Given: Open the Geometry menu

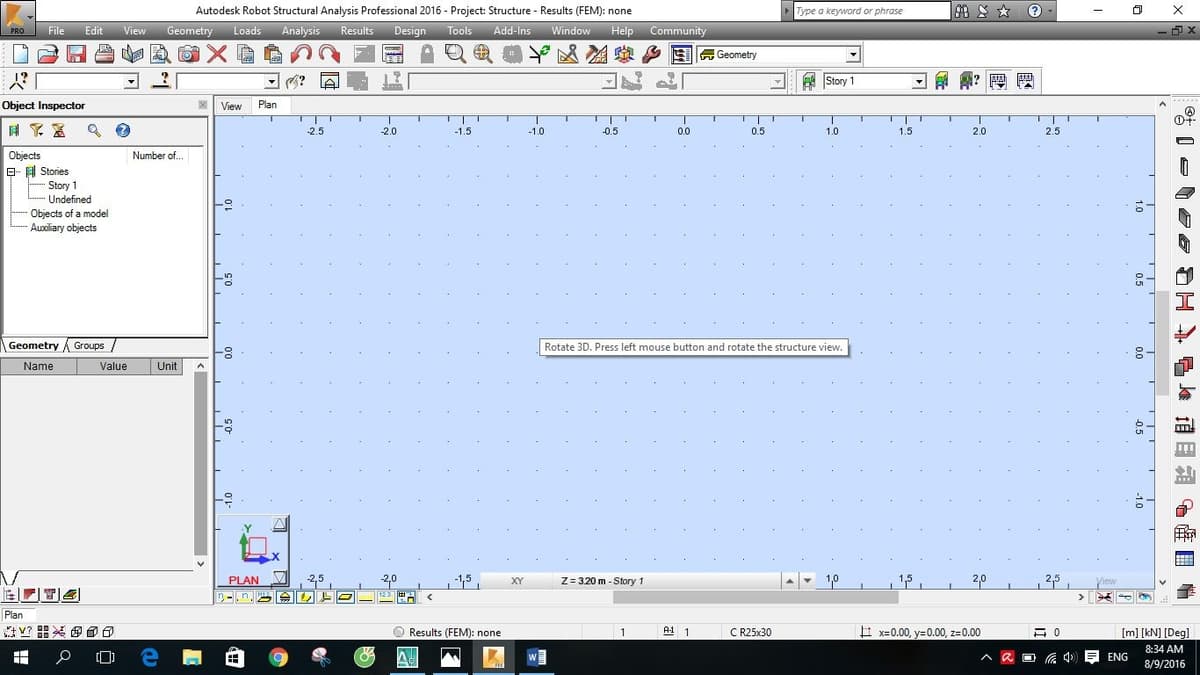Looking at the screenshot, I should click(x=189, y=31).
